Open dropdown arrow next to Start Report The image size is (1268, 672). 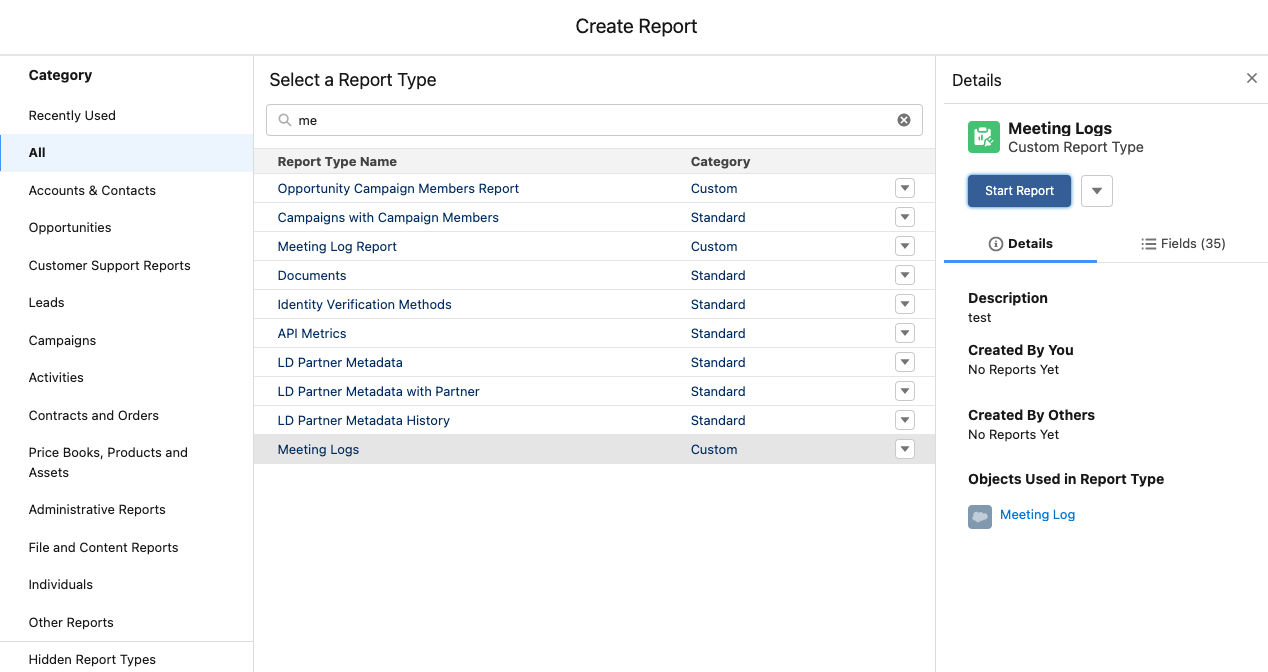click(x=1097, y=191)
